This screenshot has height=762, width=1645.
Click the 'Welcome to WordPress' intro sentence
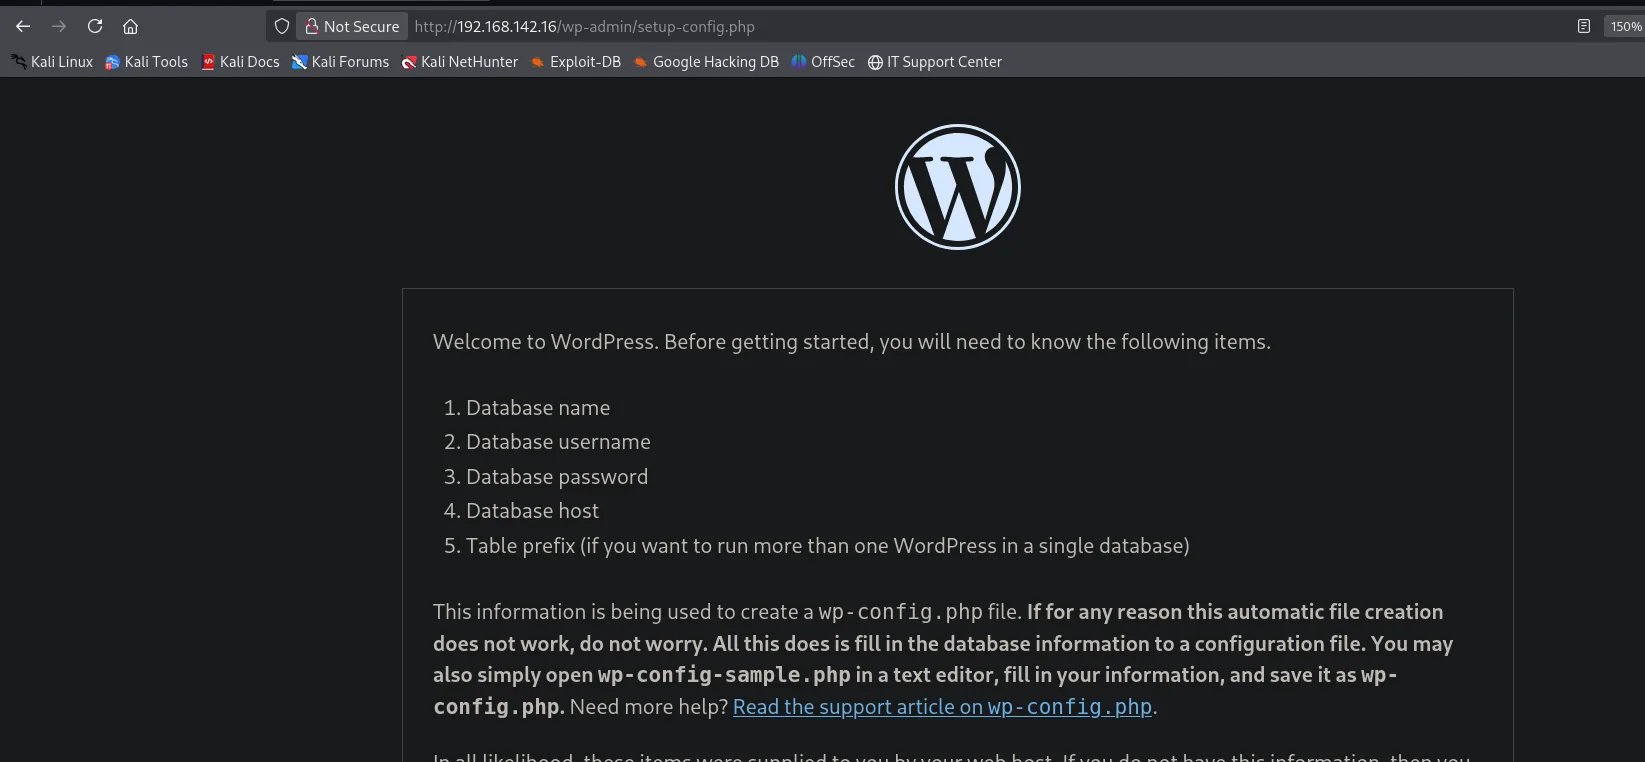tap(852, 342)
